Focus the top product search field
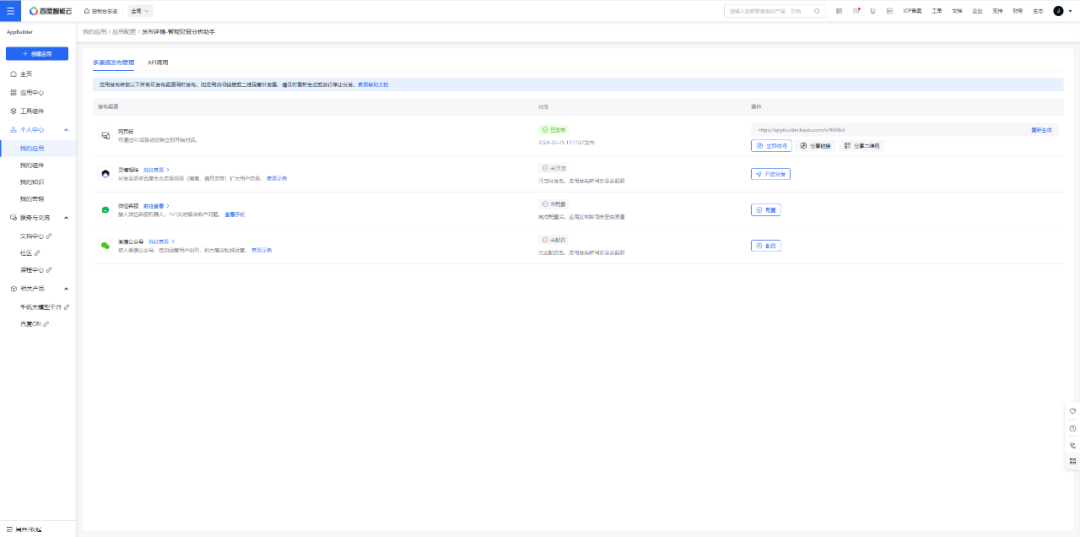1080x537 pixels. click(x=768, y=11)
